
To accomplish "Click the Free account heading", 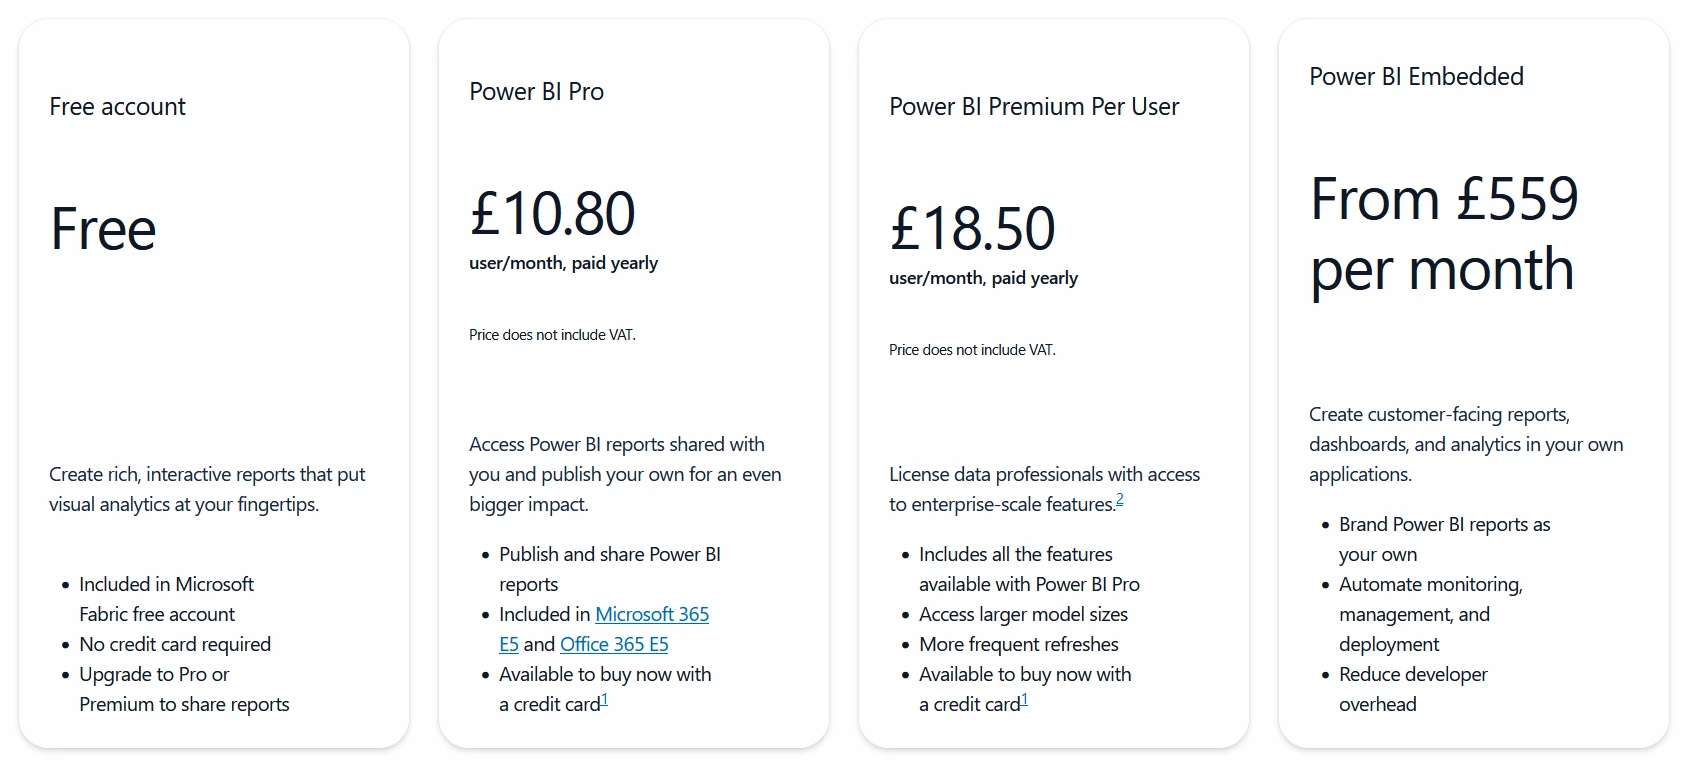I will pyautogui.click(x=117, y=106).
